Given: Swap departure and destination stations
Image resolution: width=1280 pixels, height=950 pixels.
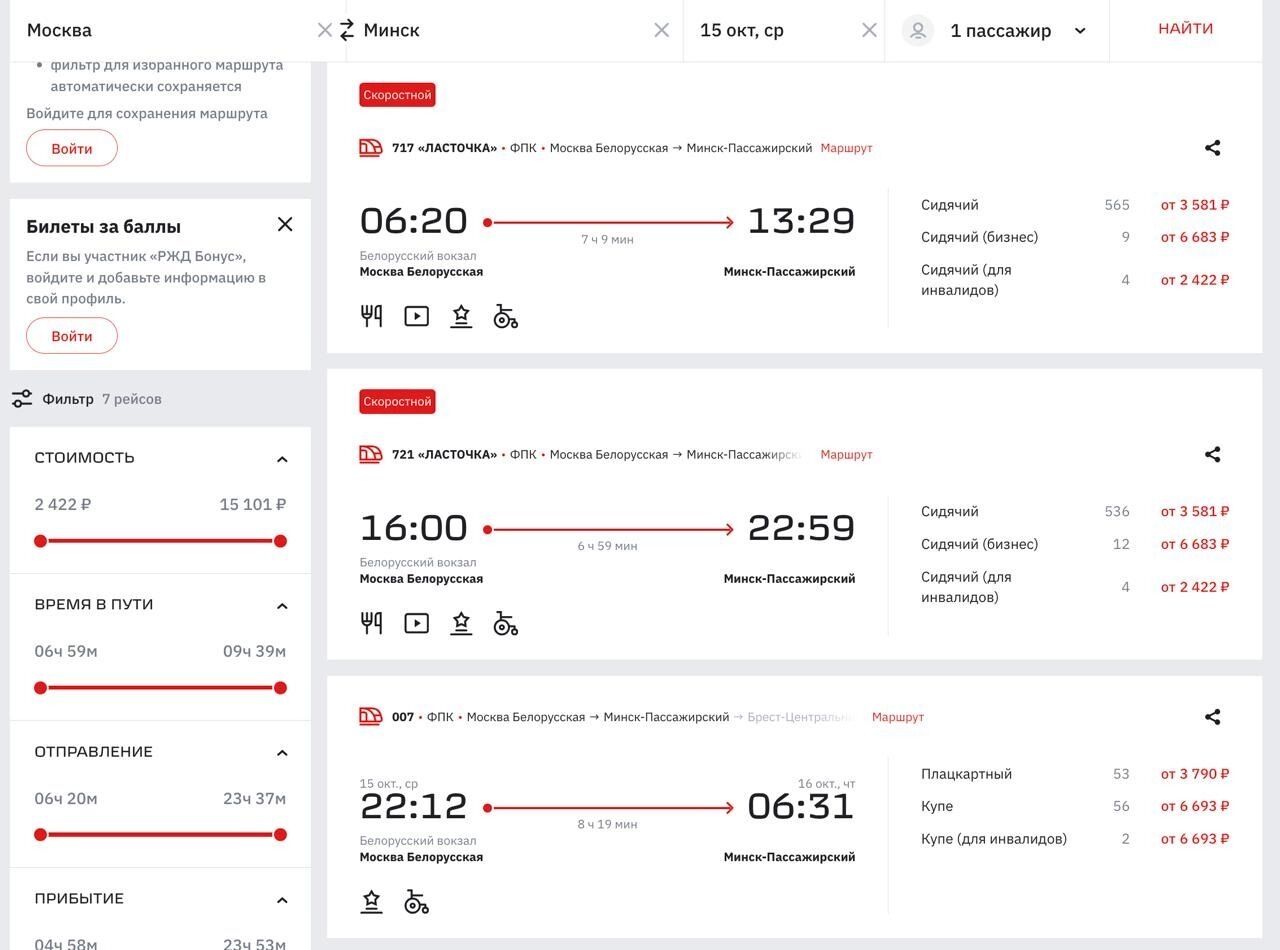Looking at the screenshot, I should [347, 30].
